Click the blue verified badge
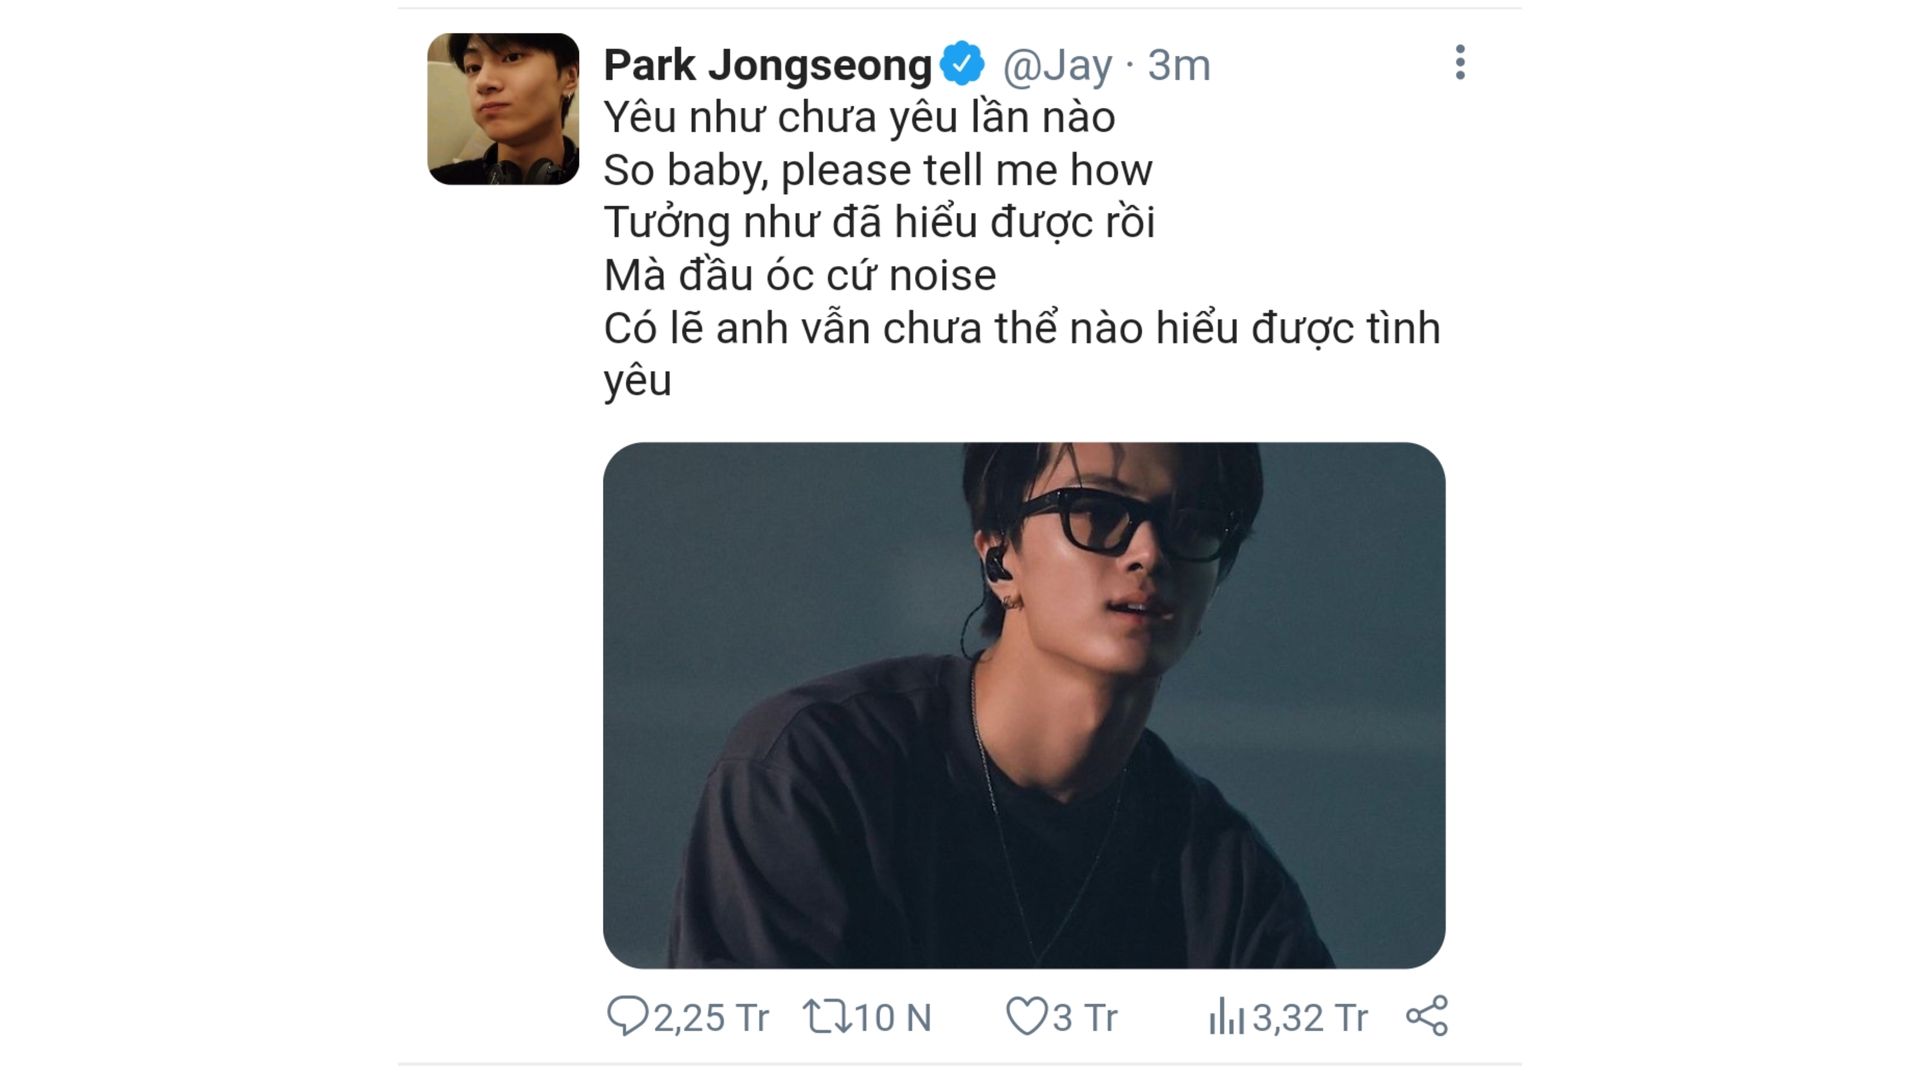 (x=962, y=64)
